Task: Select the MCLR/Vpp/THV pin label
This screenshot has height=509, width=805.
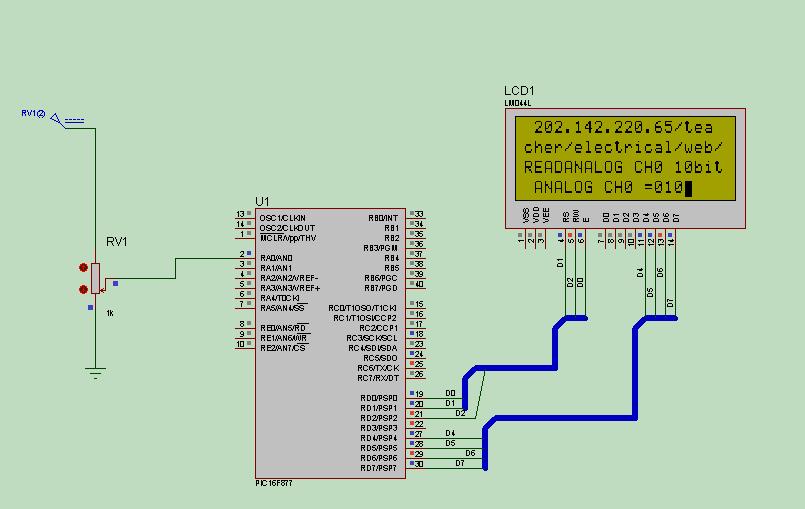Action: (288, 238)
